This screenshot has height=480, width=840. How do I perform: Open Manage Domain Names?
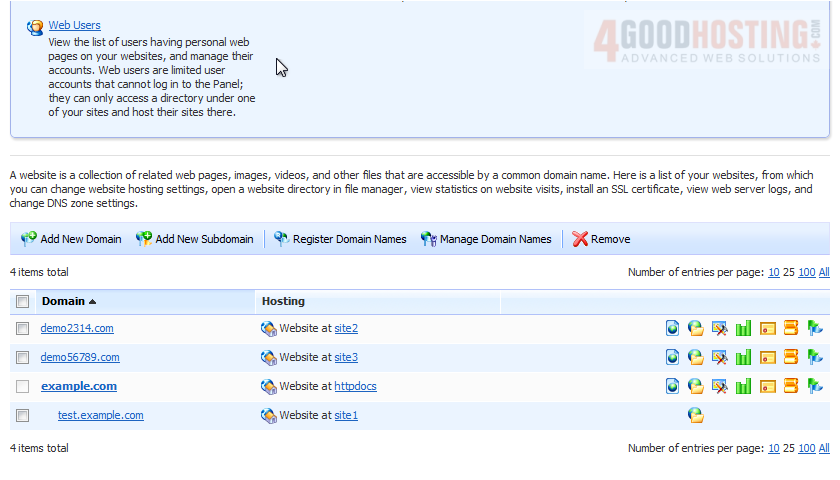click(x=486, y=239)
